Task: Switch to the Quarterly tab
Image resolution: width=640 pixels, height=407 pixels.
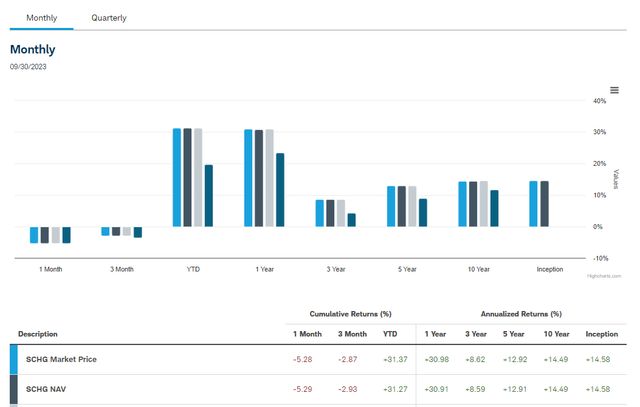Action: (x=109, y=18)
